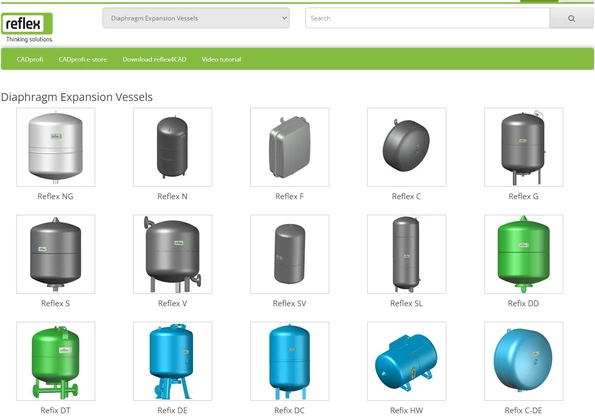Click the Refix DT label link
The height and width of the screenshot is (420, 595).
pyautogui.click(x=55, y=410)
